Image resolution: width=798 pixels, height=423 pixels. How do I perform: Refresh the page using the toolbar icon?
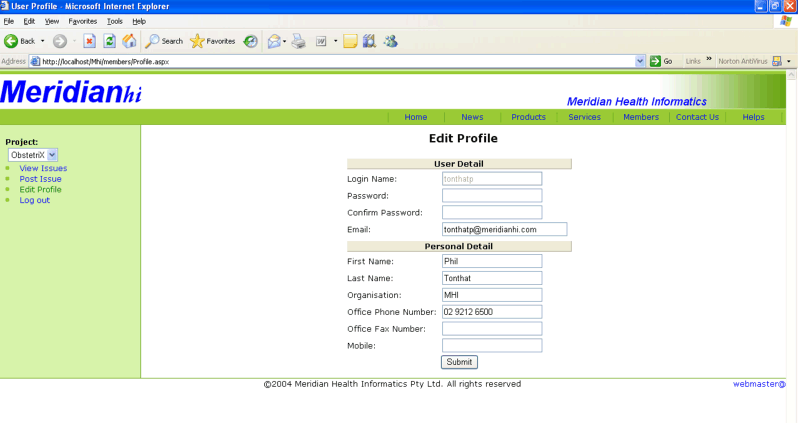pos(109,41)
